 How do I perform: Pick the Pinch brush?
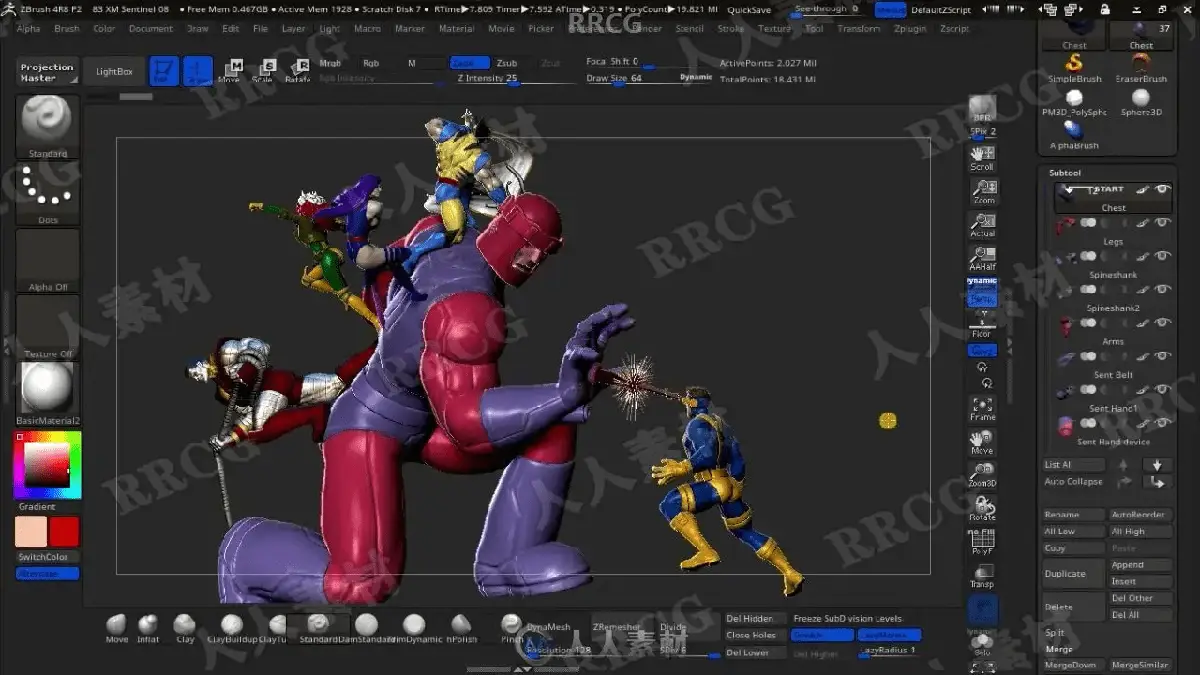[x=511, y=628]
